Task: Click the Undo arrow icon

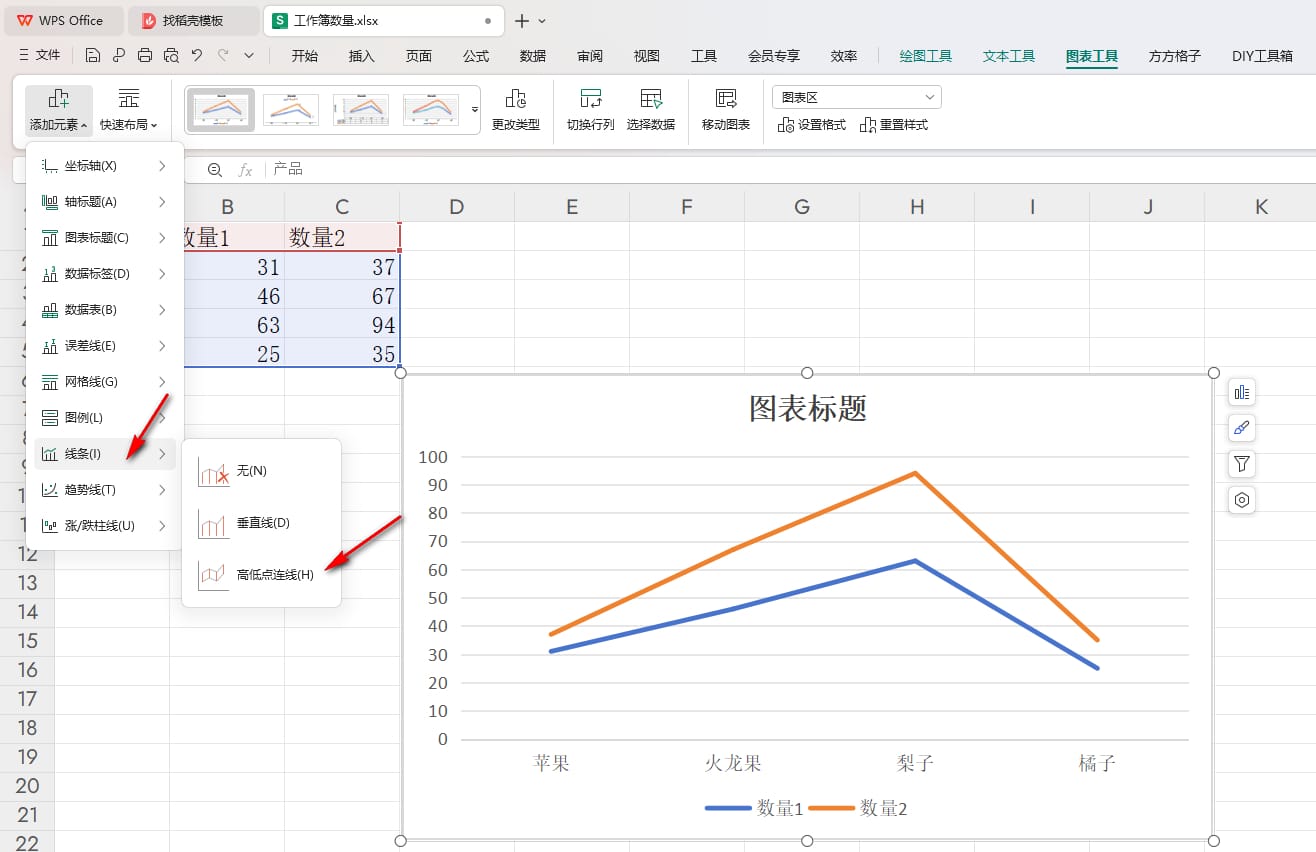Action: coord(197,56)
